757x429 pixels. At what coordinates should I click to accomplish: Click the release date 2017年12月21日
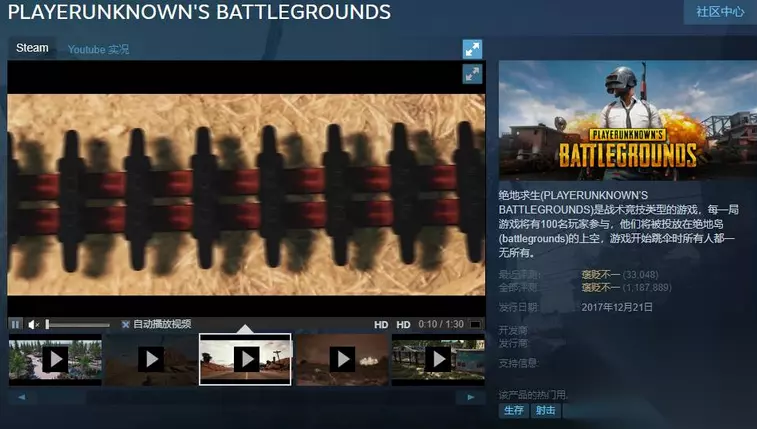(x=617, y=307)
